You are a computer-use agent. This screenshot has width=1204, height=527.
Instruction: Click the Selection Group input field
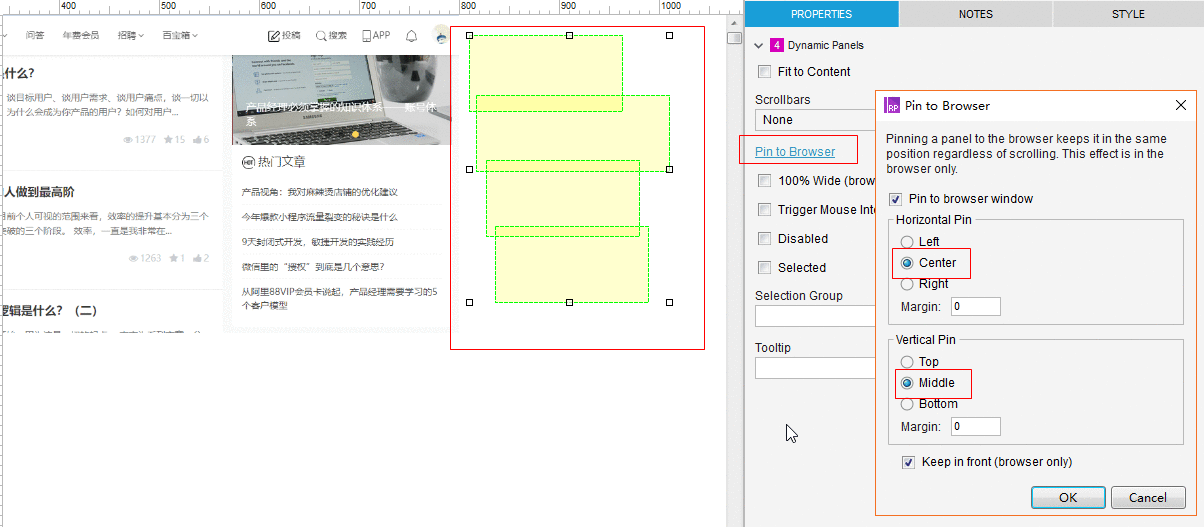pyautogui.click(x=815, y=316)
